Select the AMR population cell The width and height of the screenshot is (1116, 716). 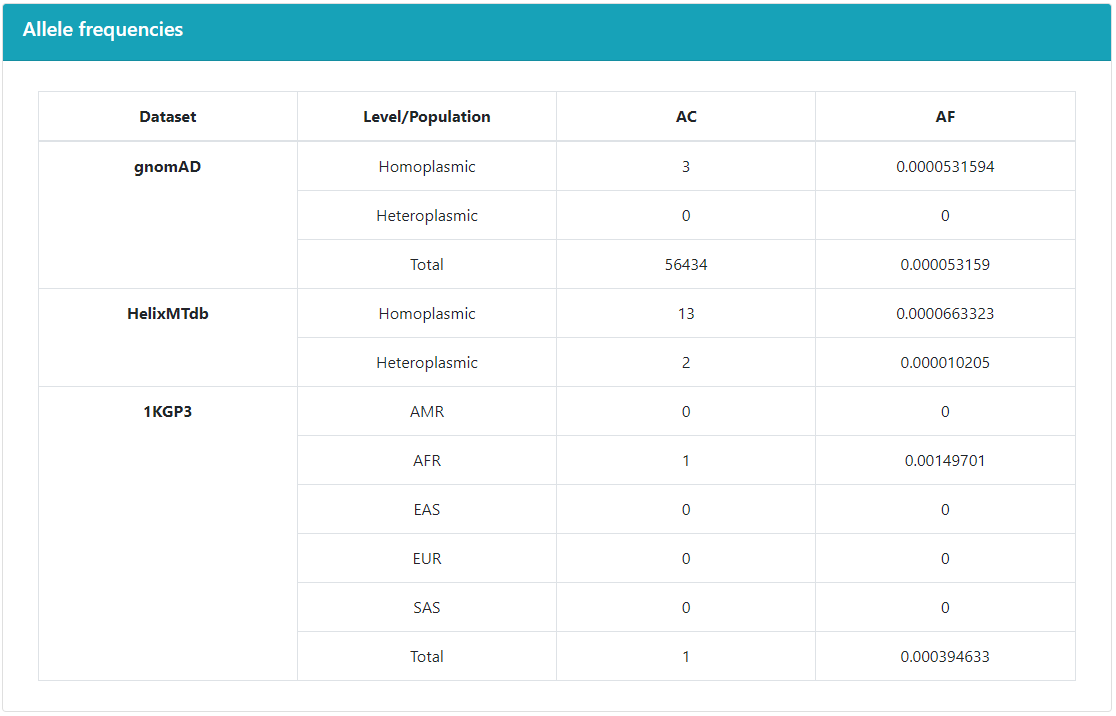(426, 412)
